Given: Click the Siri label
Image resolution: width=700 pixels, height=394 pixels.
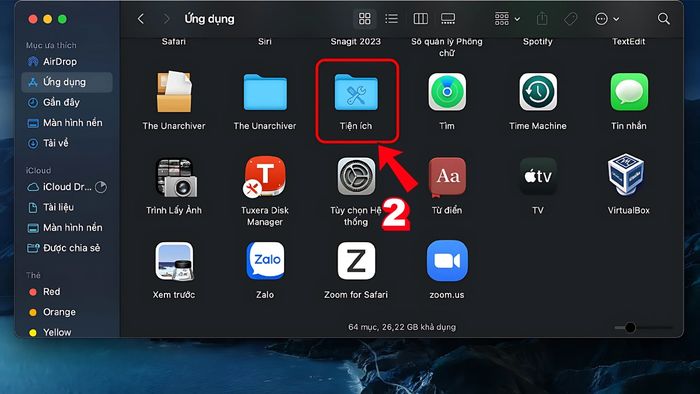Looking at the screenshot, I should pos(265,41).
